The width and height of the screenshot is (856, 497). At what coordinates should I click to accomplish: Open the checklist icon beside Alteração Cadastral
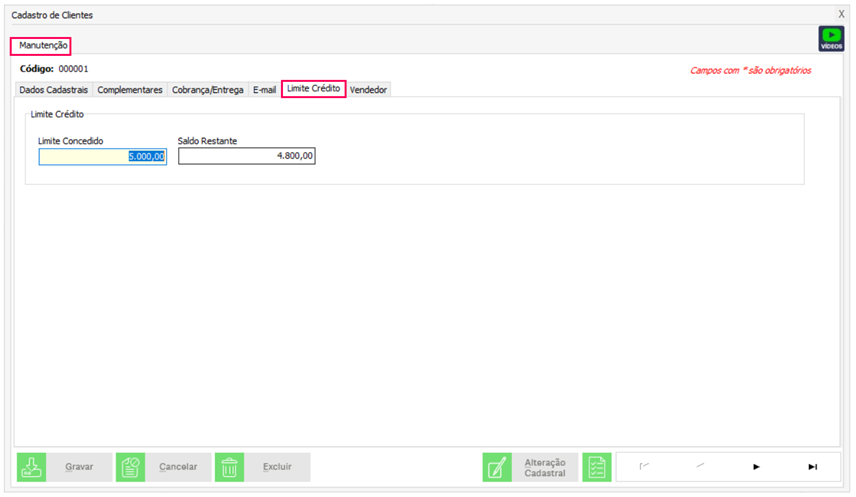(597, 467)
